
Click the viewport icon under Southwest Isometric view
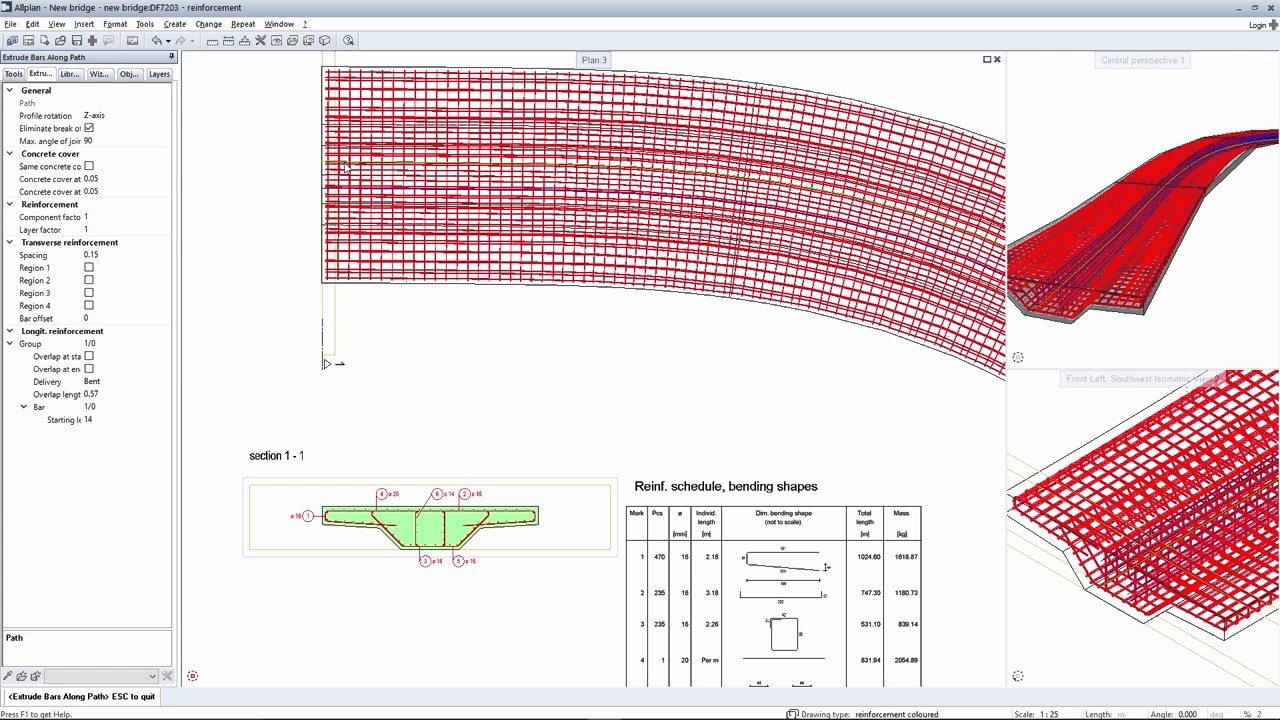1017,676
